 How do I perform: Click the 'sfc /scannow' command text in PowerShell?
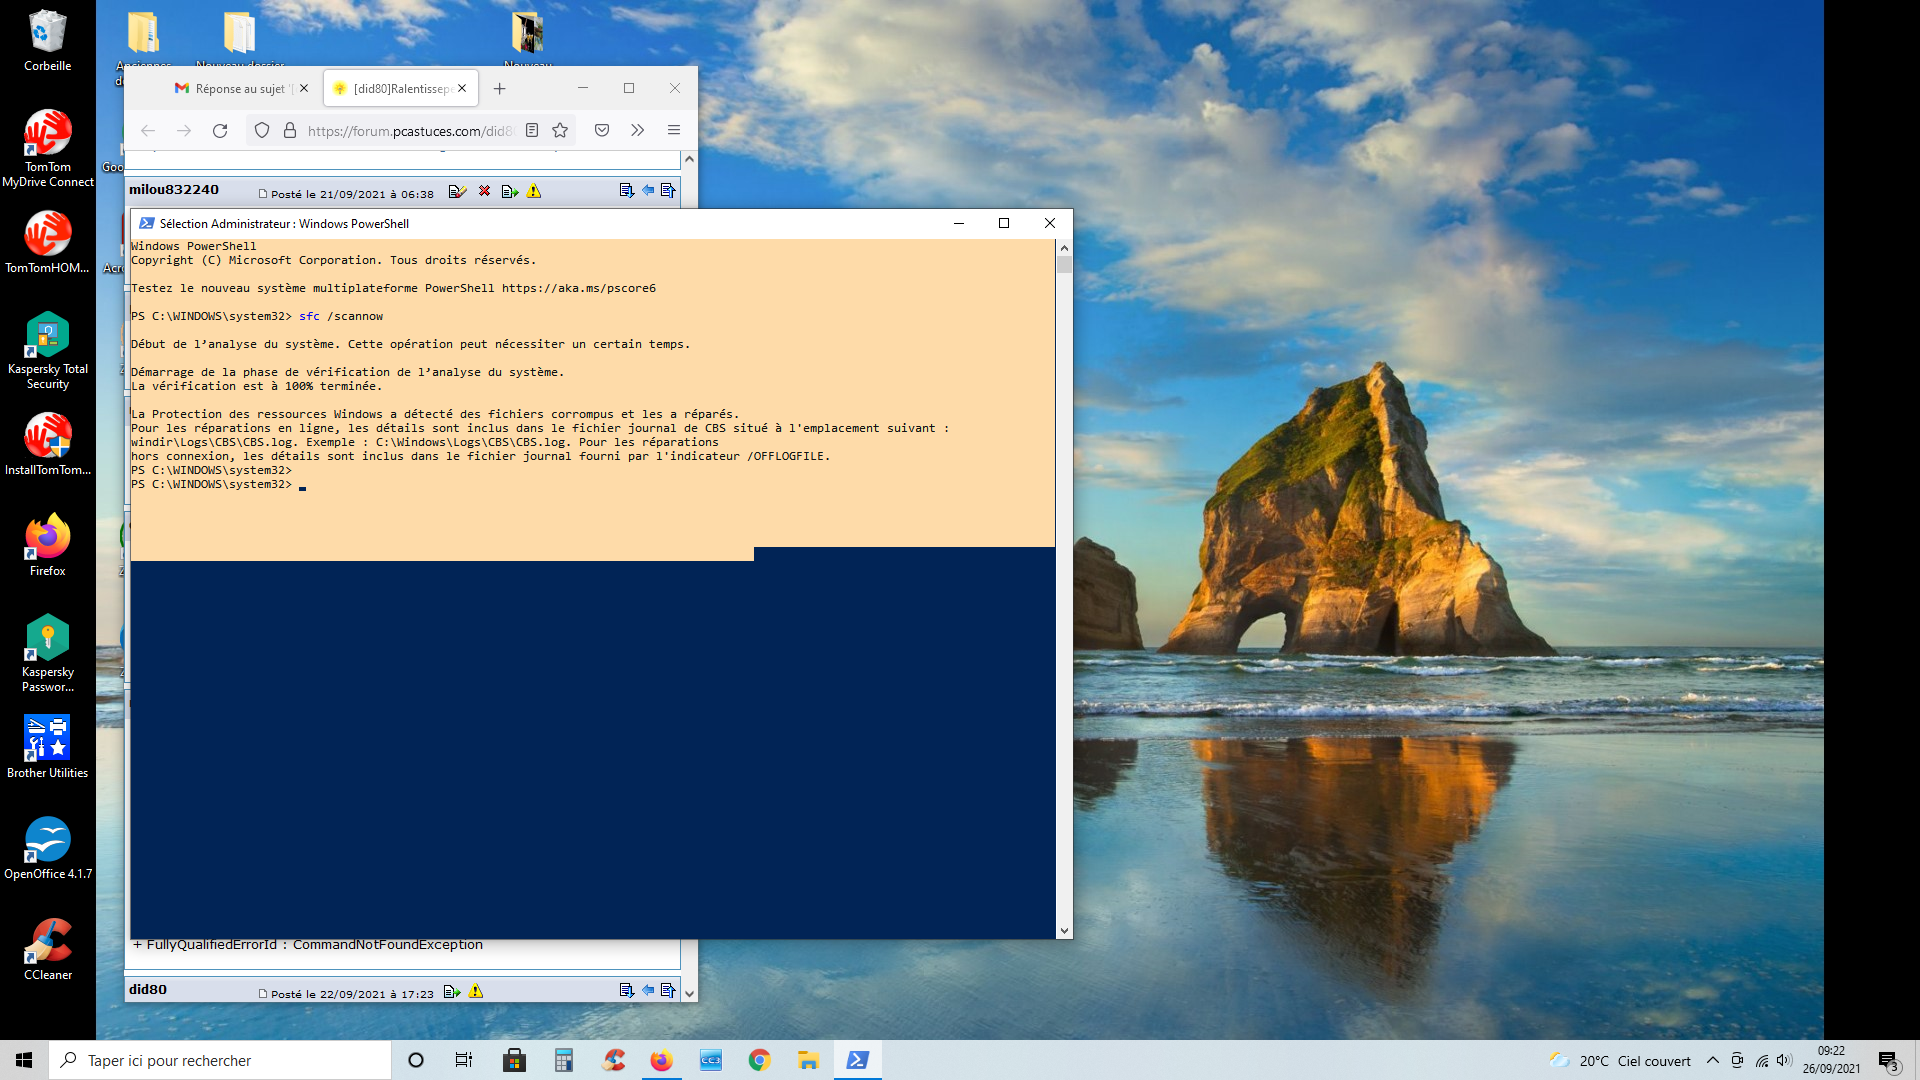click(x=341, y=317)
